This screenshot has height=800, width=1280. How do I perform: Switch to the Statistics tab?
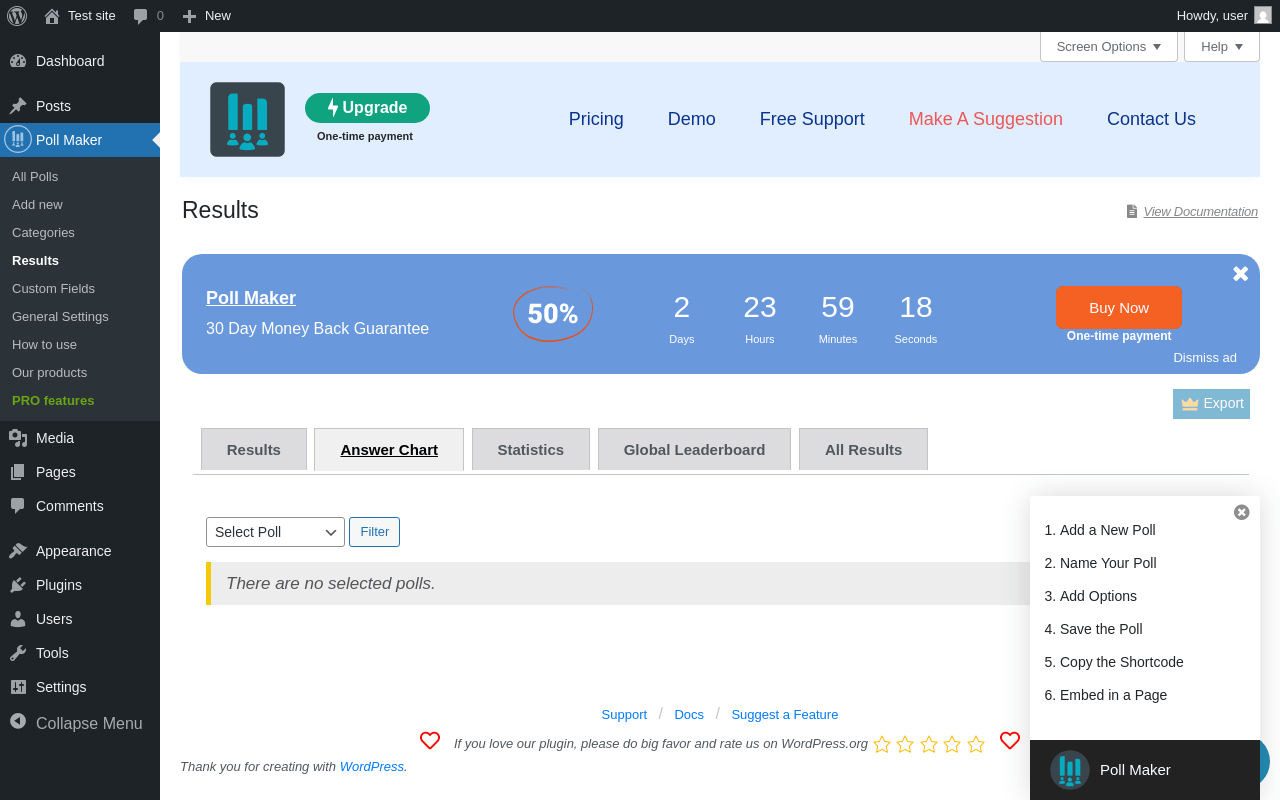tap(531, 449)
